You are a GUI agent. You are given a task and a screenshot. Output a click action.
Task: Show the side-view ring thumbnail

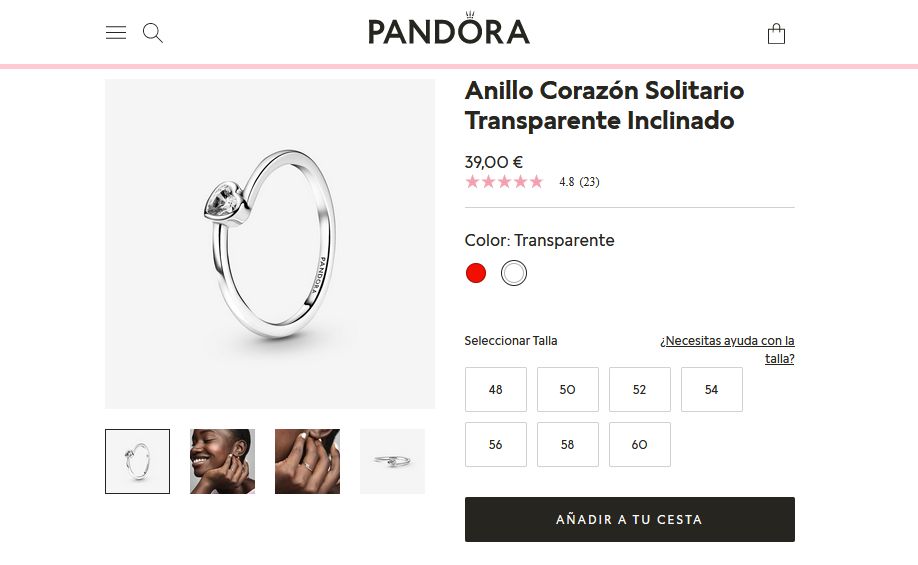392,461
